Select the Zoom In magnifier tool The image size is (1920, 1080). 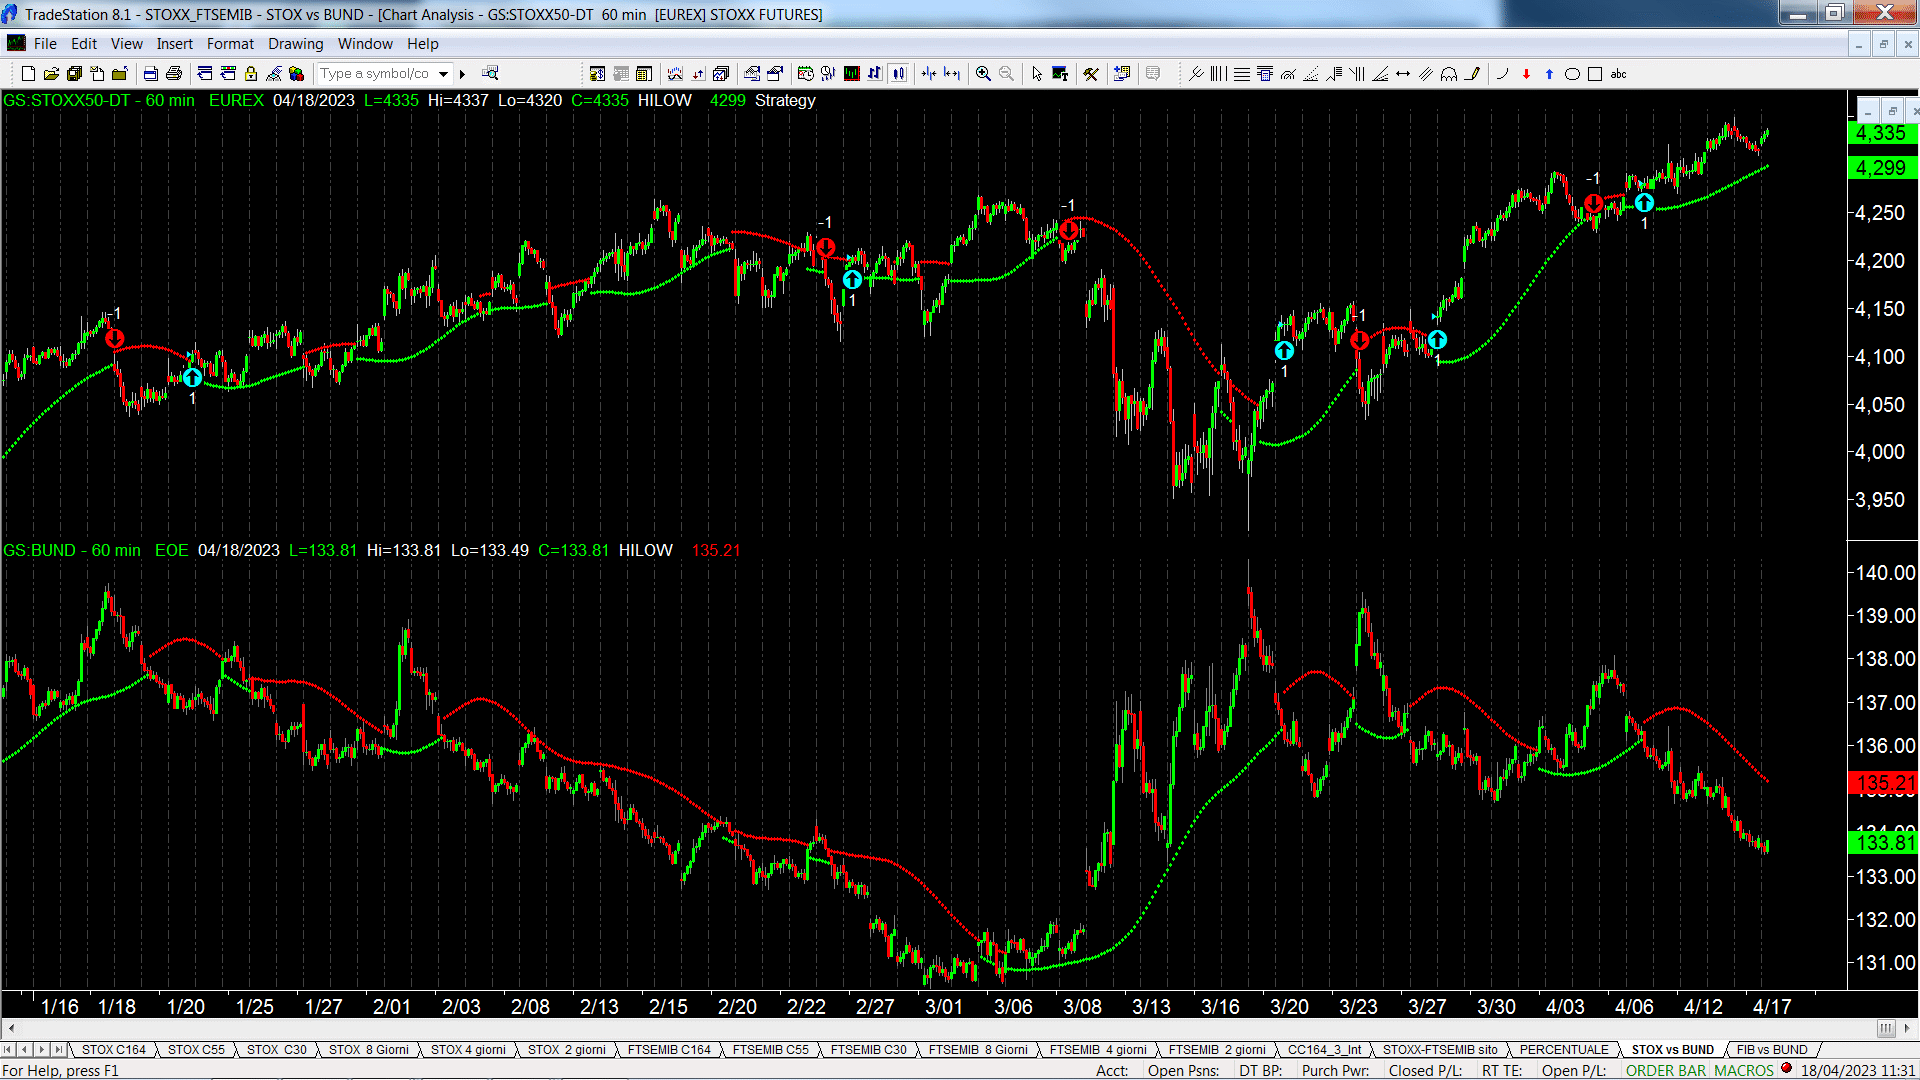[983, 74]
